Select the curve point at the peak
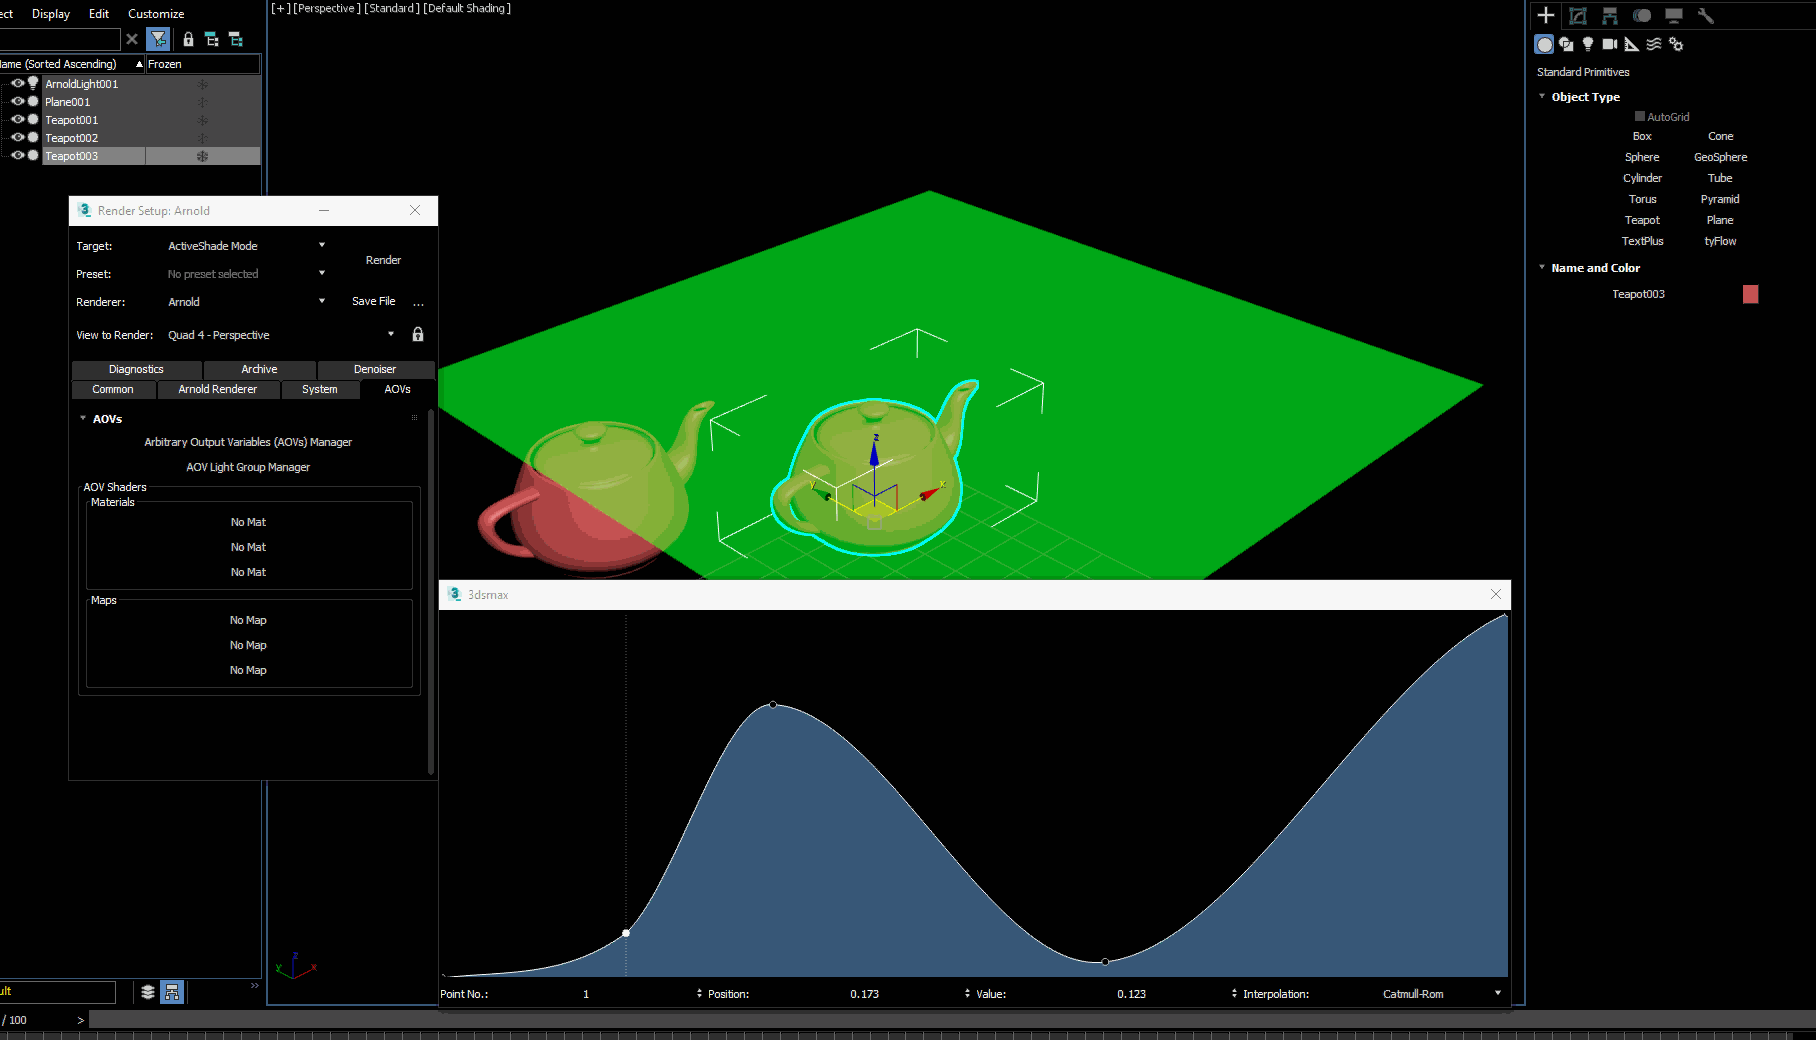The height and width of the screenshot is (1040, 1816). coord(773,705)
